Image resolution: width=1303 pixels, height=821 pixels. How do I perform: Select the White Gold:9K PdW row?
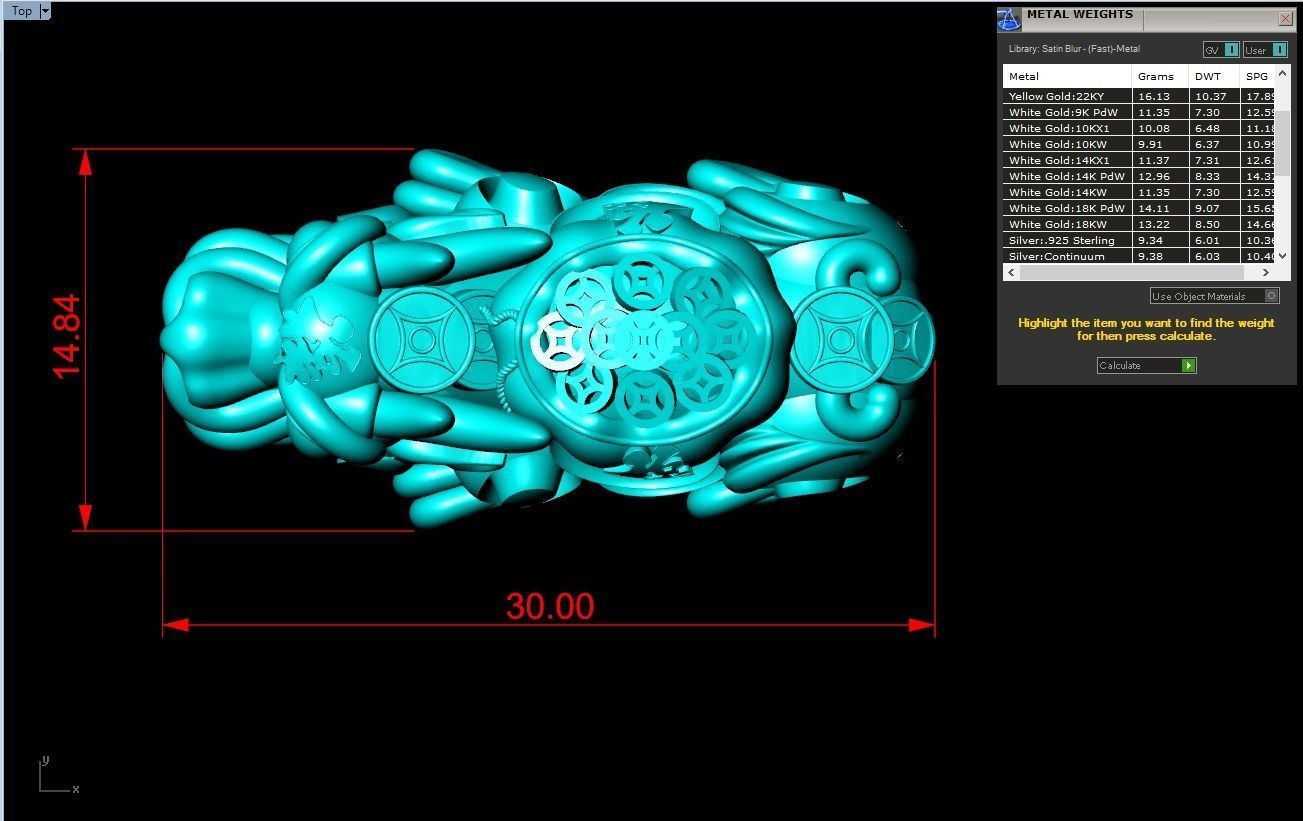click(x=1139, y=112)
